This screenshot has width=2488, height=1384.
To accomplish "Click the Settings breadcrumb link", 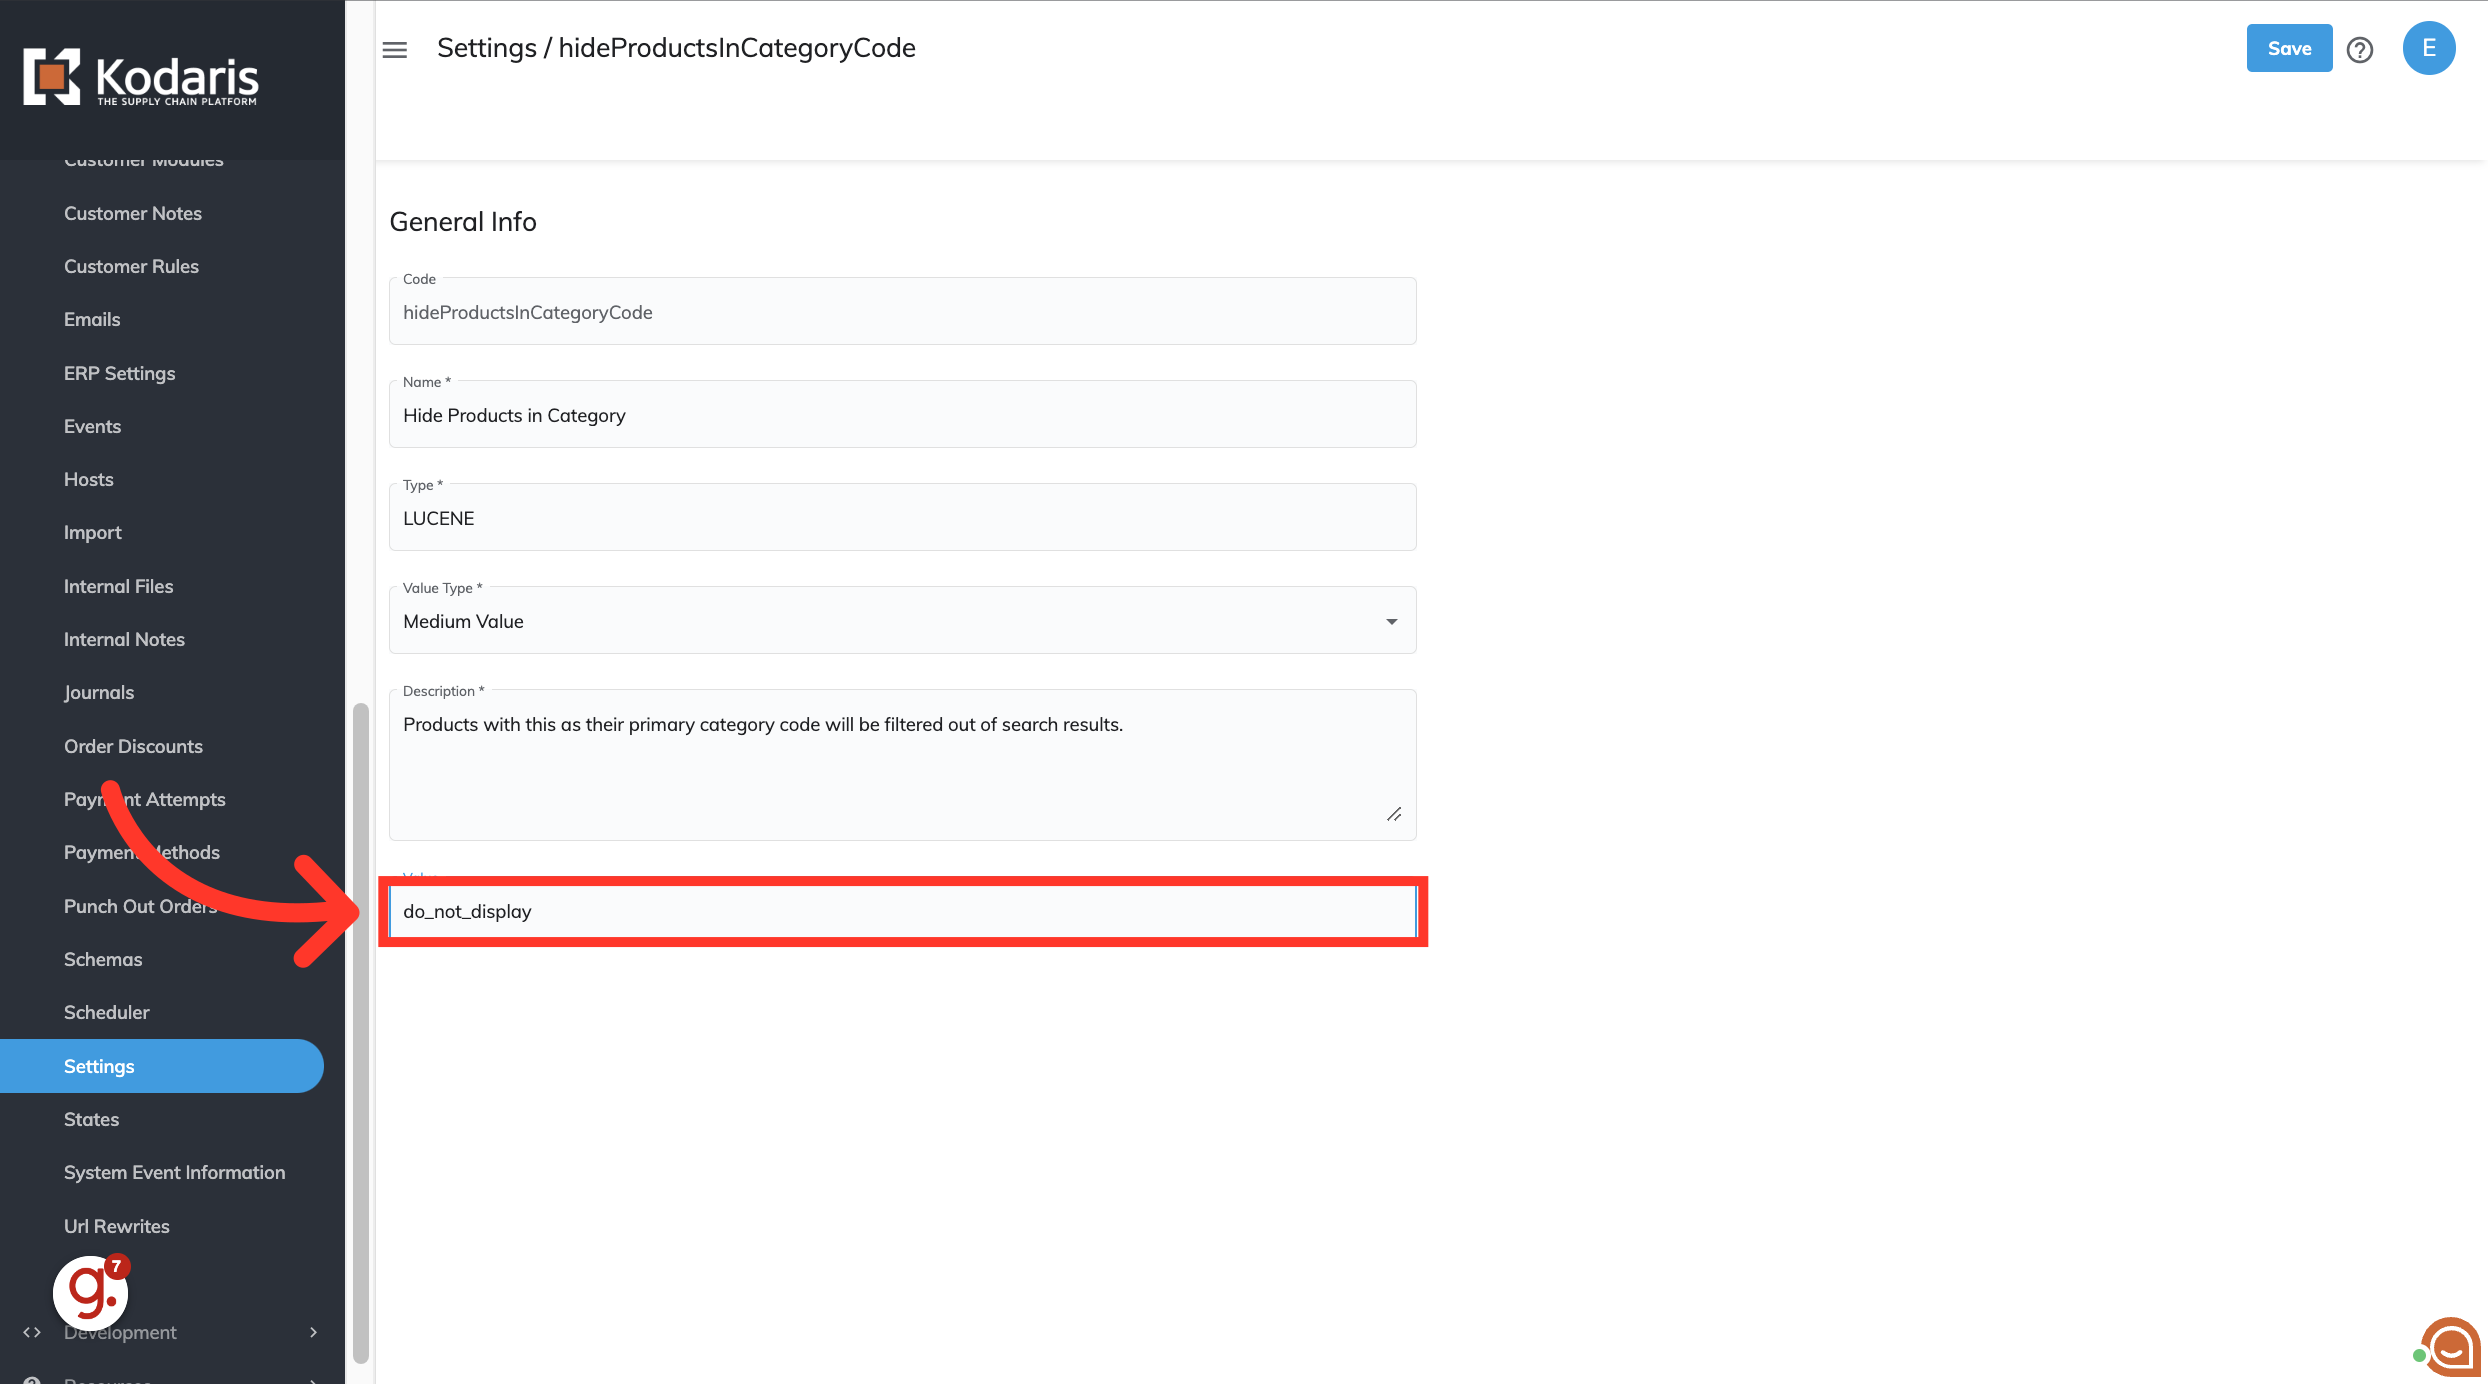I will [x=486, y=48].
